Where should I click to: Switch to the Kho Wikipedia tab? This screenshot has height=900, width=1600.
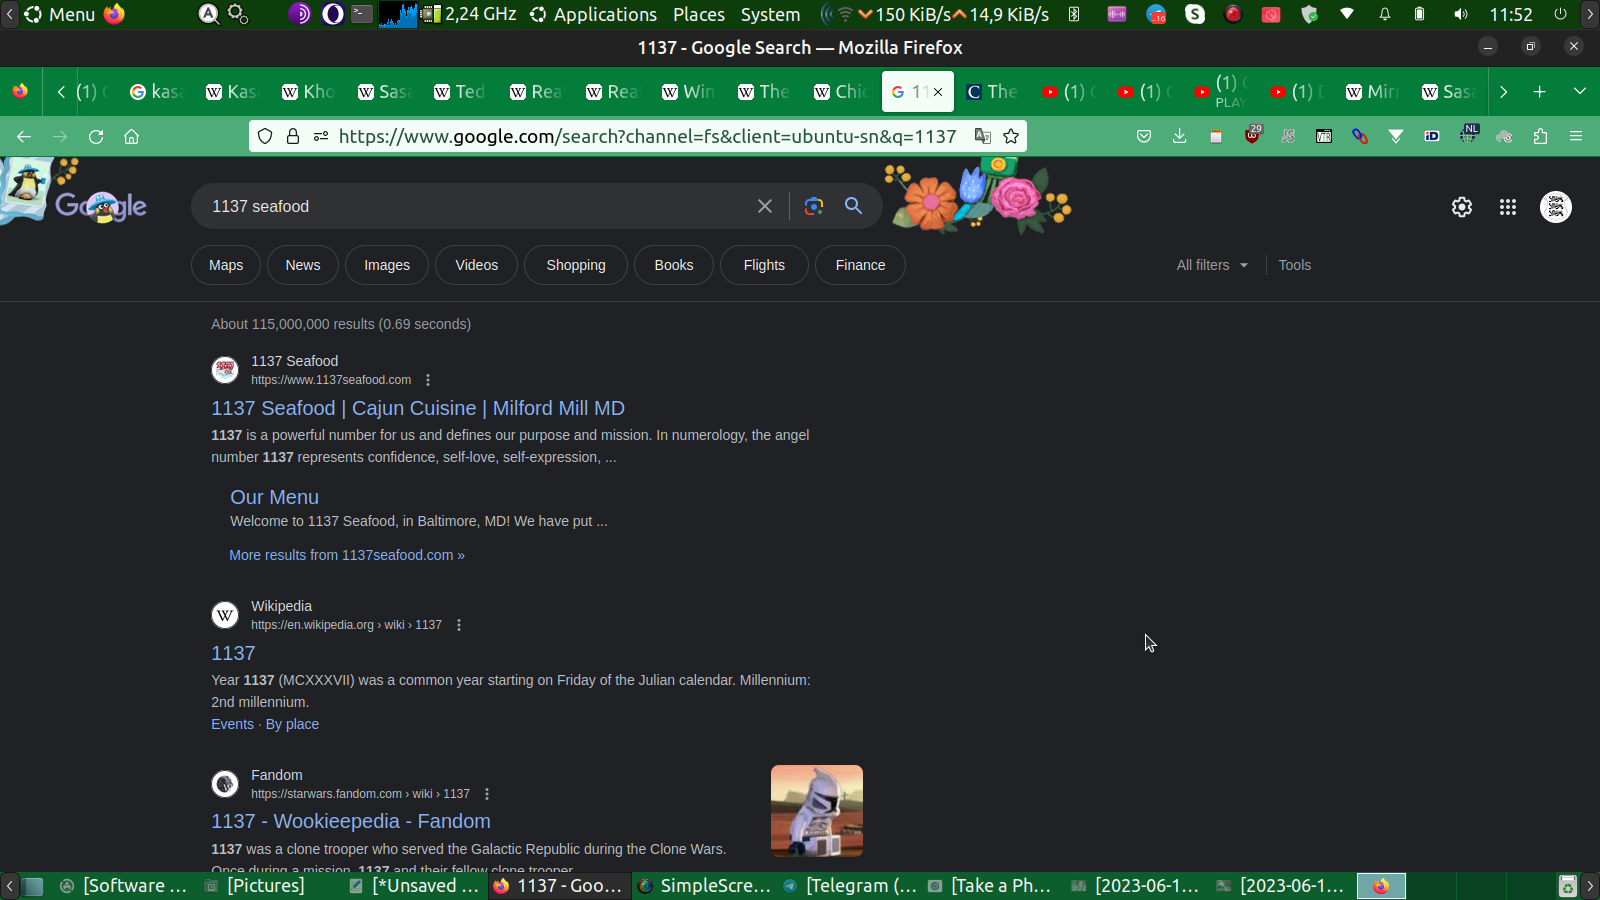pos(310,92)
